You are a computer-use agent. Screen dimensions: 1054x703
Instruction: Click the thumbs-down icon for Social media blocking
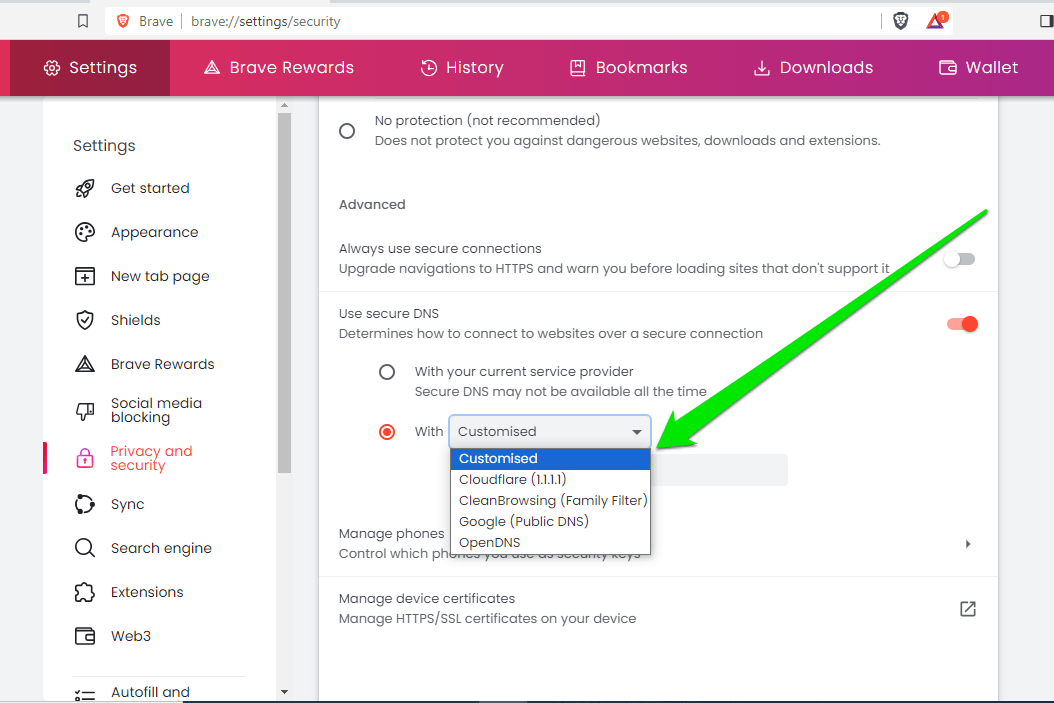(x=85, y=411)
